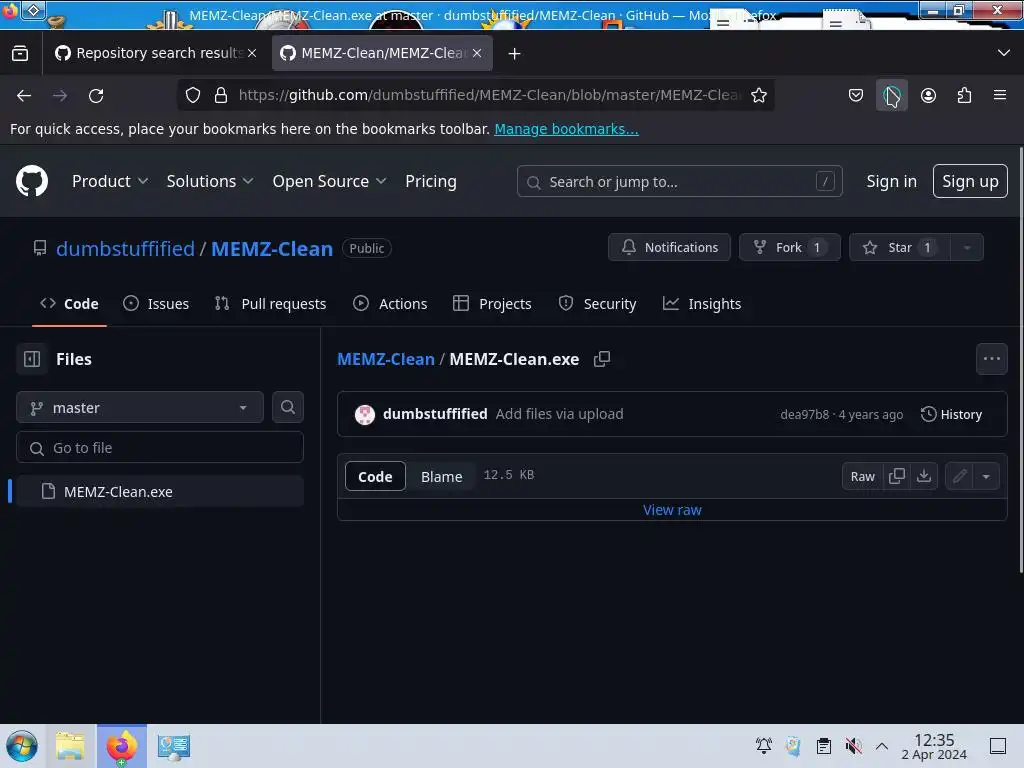Image resolution: width=1024 pixels, height=768 pixels.
Task: Click the taskbar clock showing 12:35
Action: coord(934,746)
